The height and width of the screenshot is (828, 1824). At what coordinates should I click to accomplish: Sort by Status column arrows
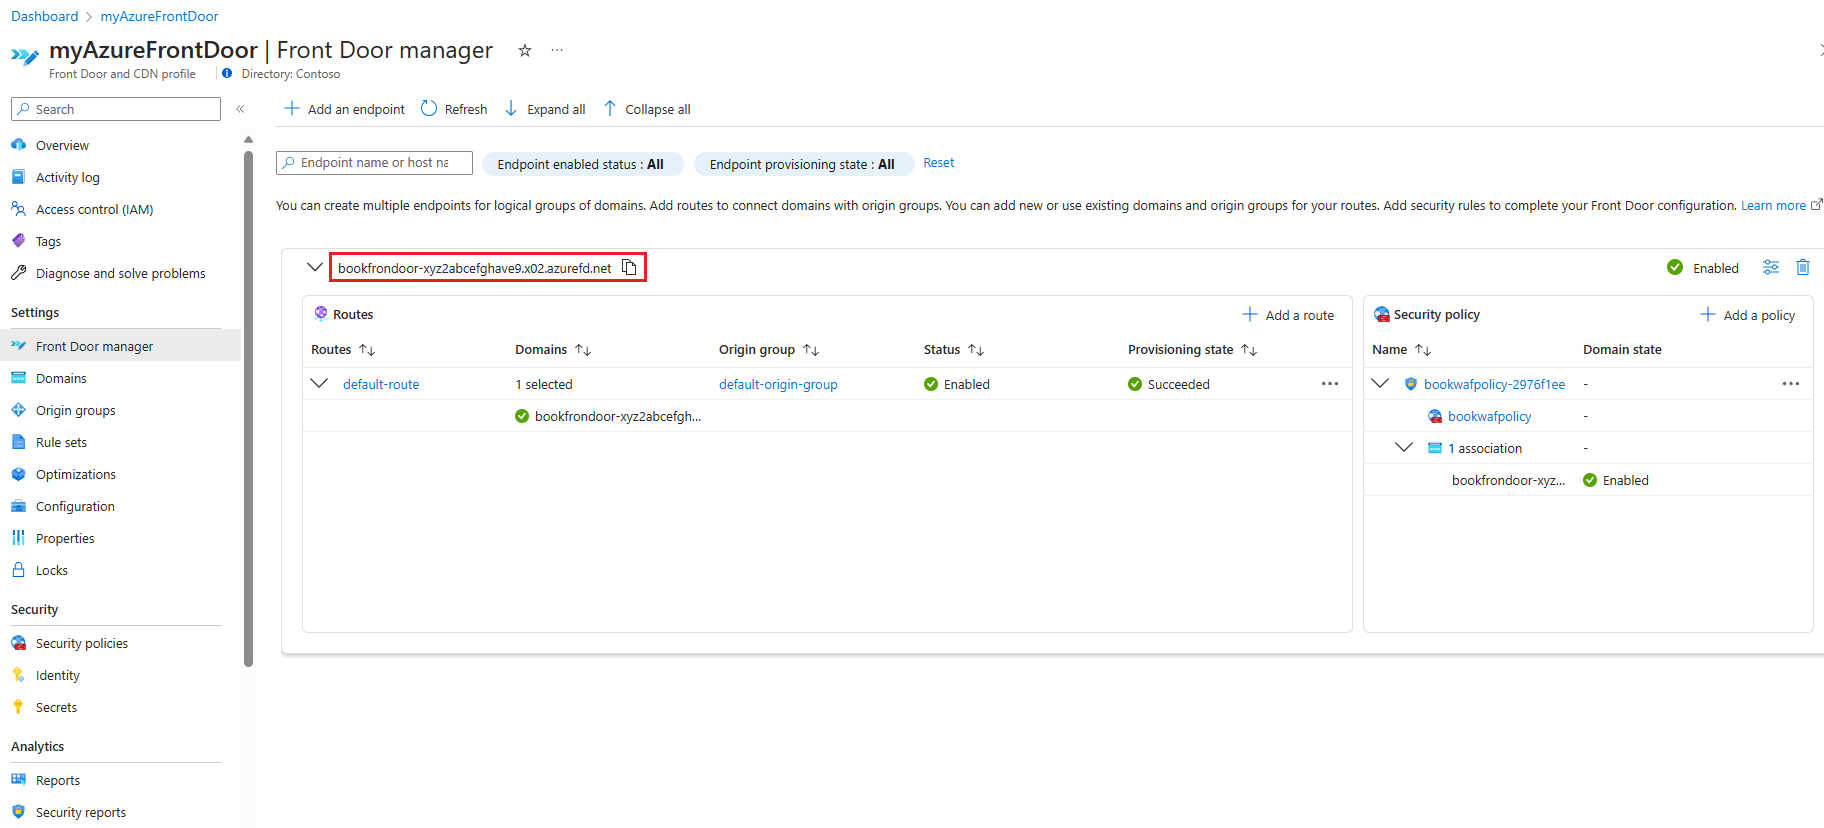point(976,350)
